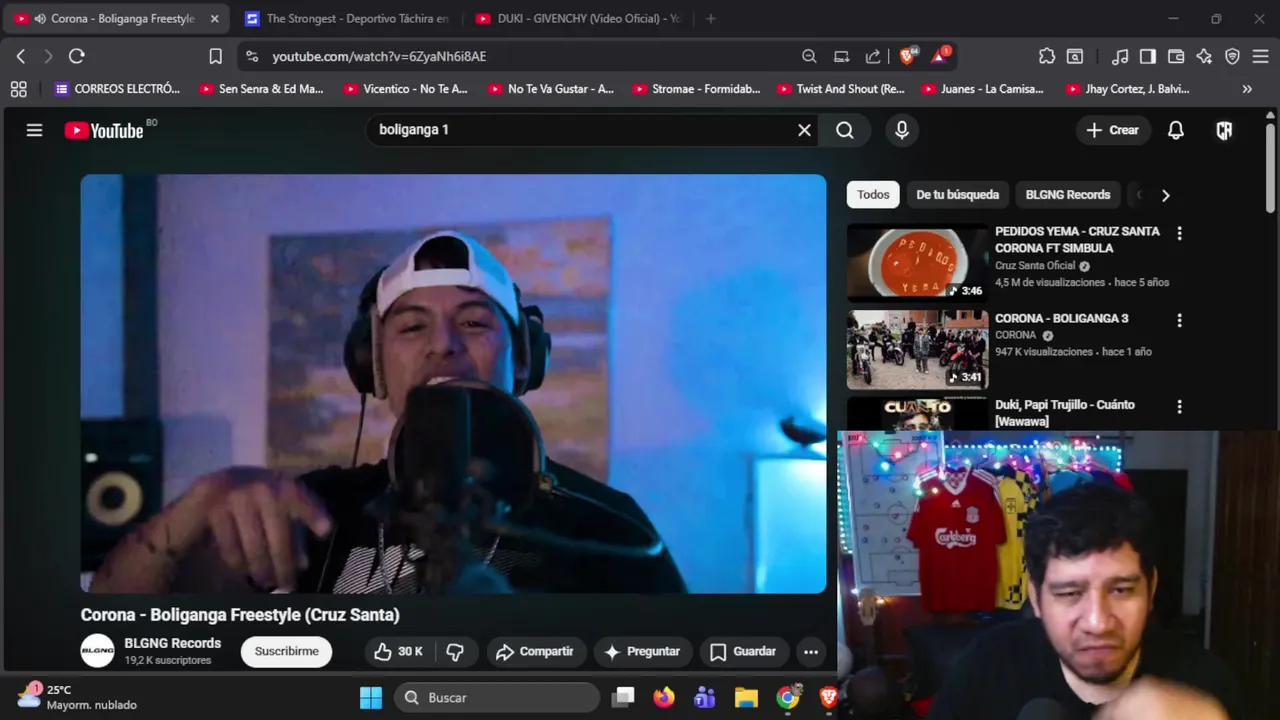View site information icon in the address bar
Image resolution: width=1280 pixels, height=720 pixels.
[252, 56]
